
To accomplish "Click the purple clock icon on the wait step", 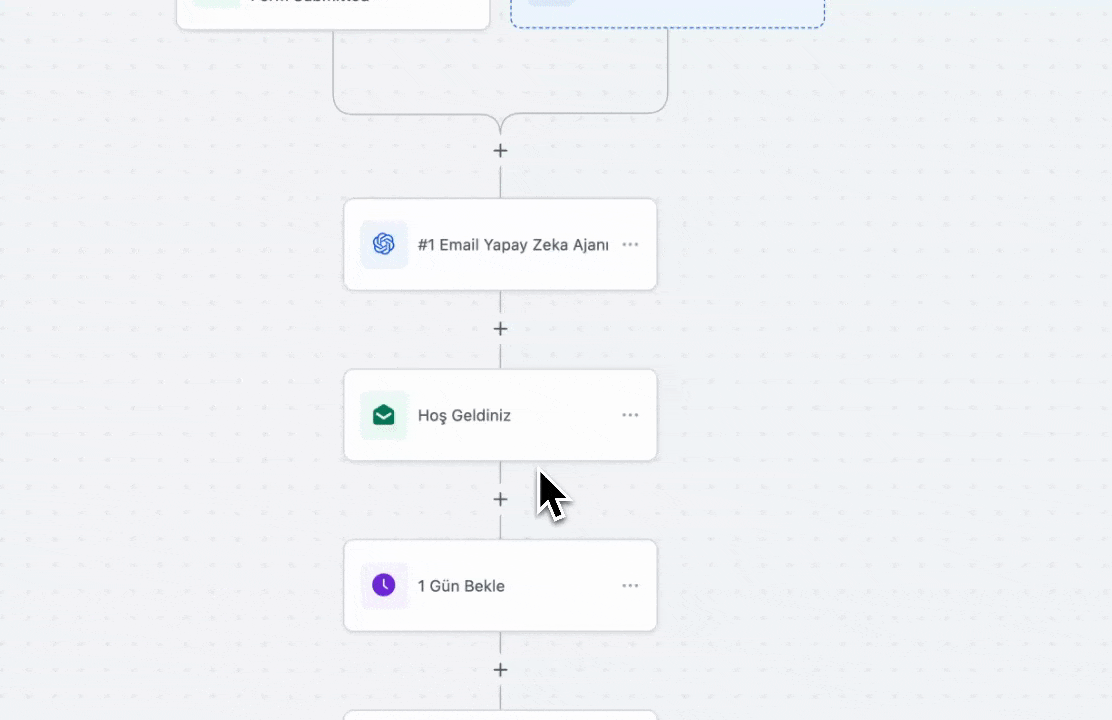I will coord(384,585).
